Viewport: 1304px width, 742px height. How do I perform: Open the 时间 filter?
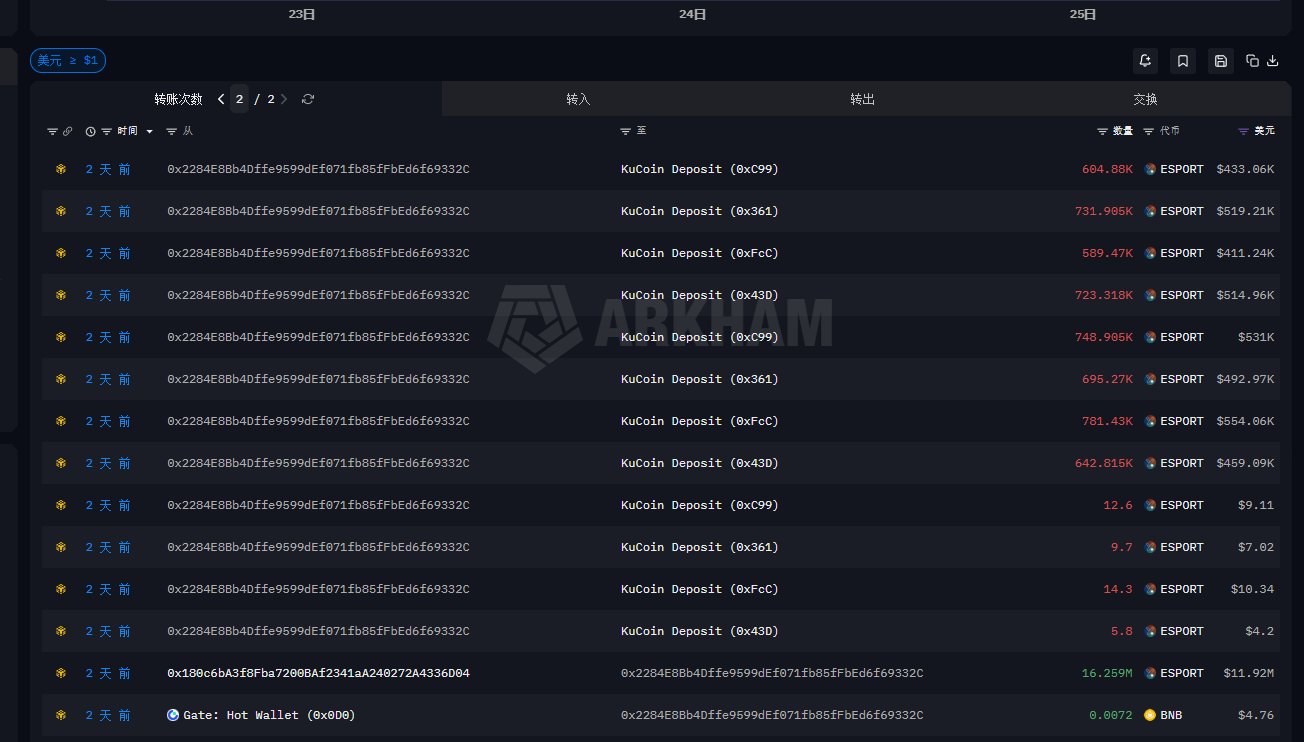pyautogui.click(x=107, y=131)
